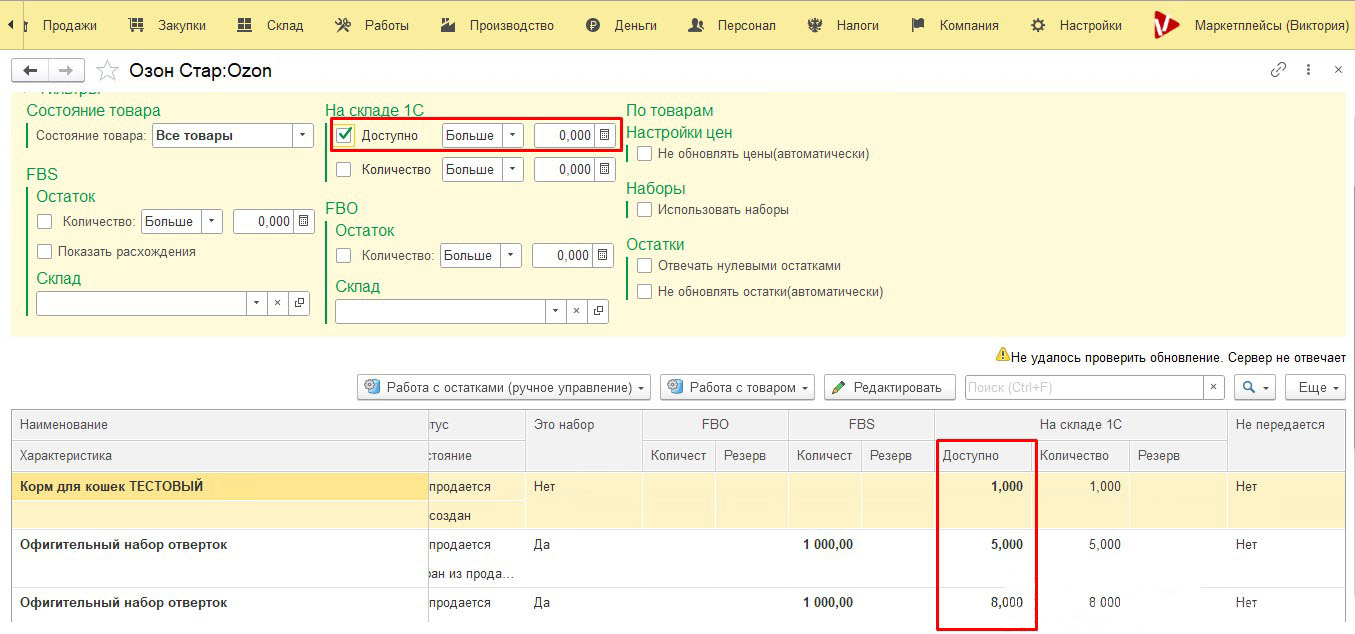Screen dimensions: 1355x634
Task: Enable the FBS Количество checkbox
Action: coord(44,221)
